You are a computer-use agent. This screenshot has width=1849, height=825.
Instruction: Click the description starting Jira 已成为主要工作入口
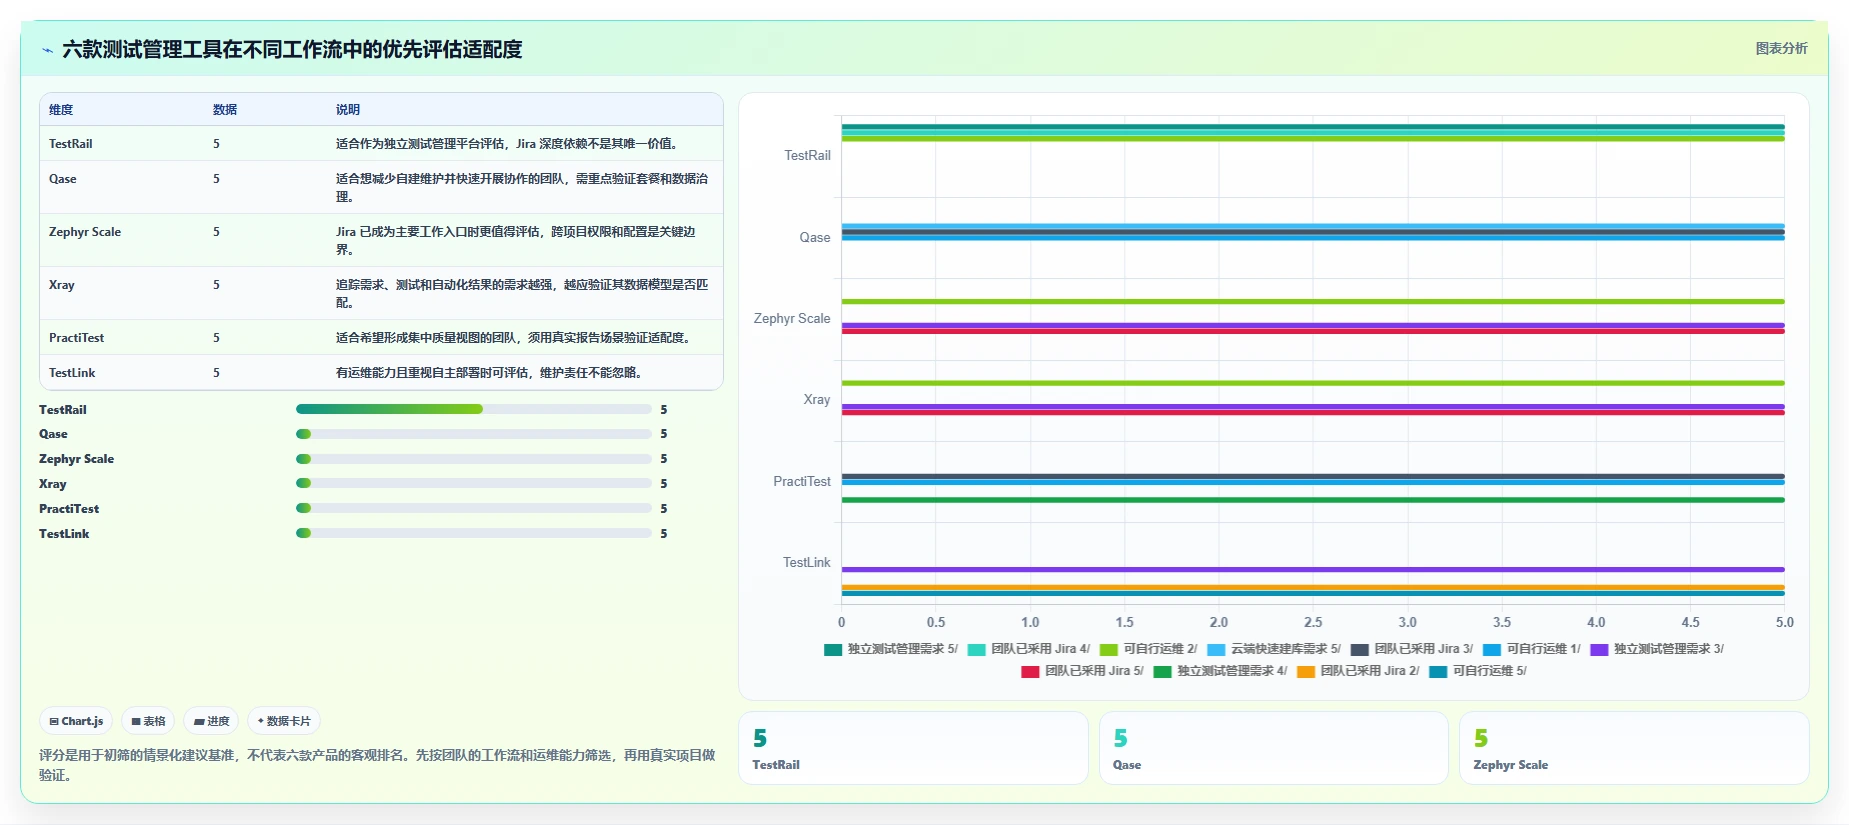click(517, 241)
